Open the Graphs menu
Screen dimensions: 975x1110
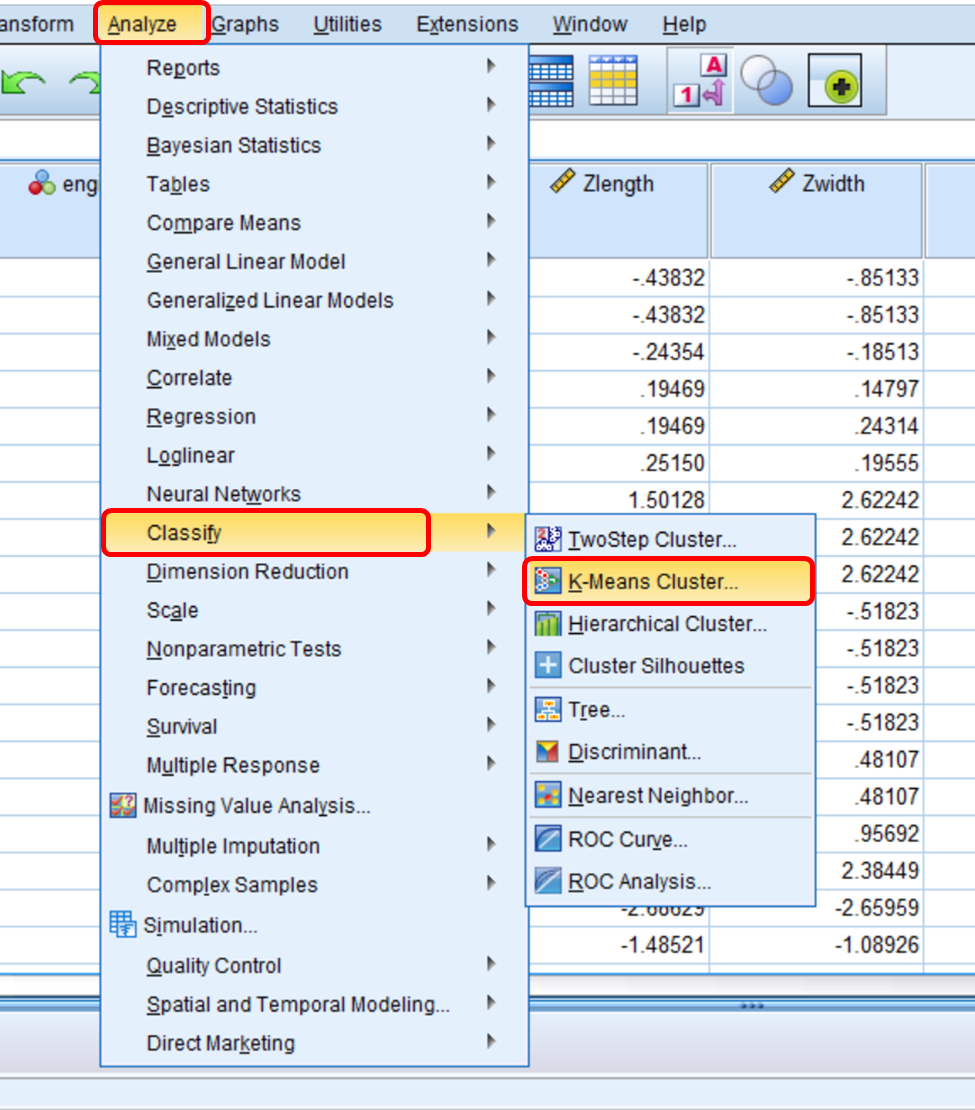245,23
